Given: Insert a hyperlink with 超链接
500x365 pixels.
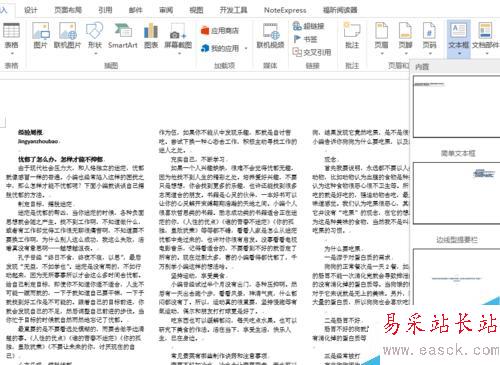Looking at the screenshot, I should click(x=308, y=26).
